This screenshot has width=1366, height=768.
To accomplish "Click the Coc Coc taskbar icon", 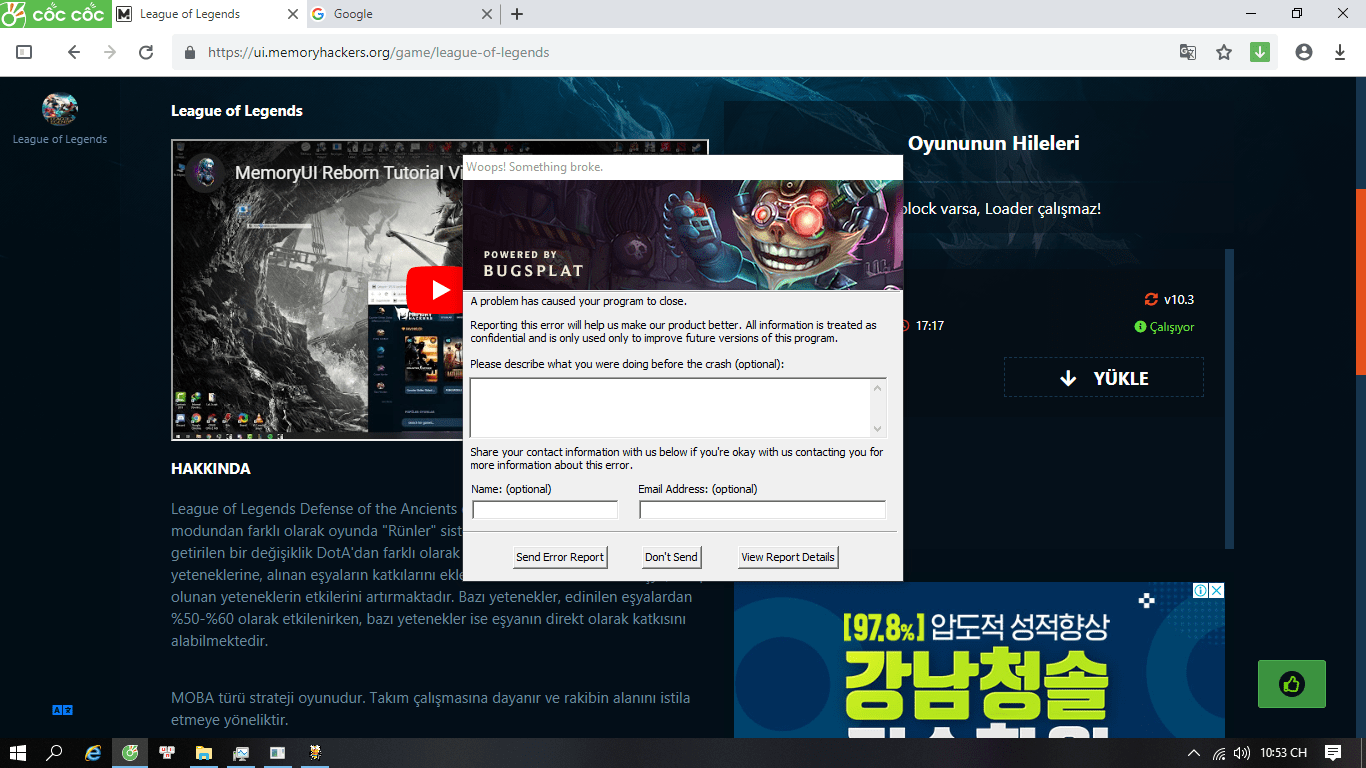I will pyautogui.click(x=130, y=753).
